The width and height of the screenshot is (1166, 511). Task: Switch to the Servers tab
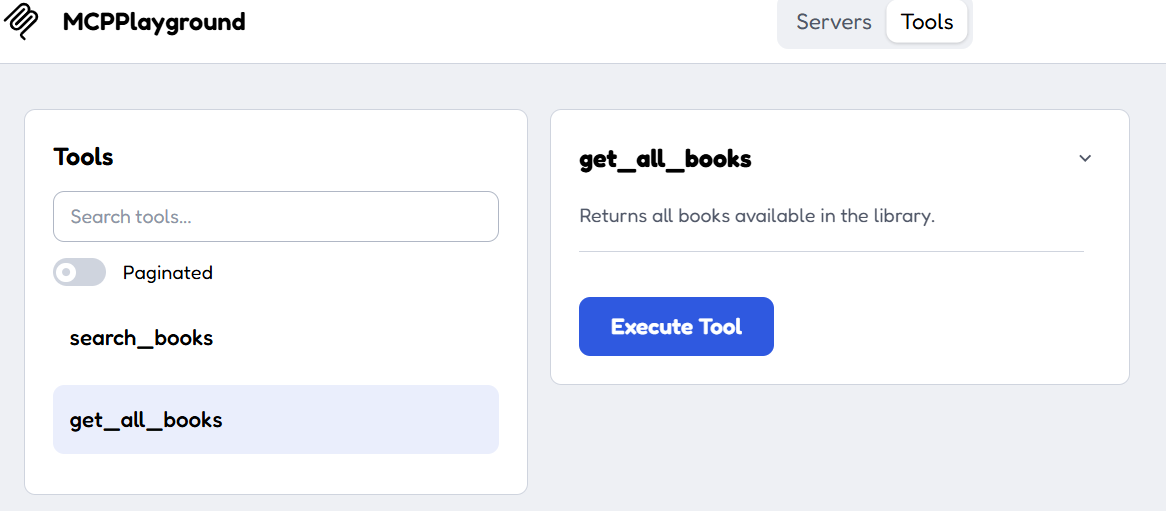pos(834,22)
